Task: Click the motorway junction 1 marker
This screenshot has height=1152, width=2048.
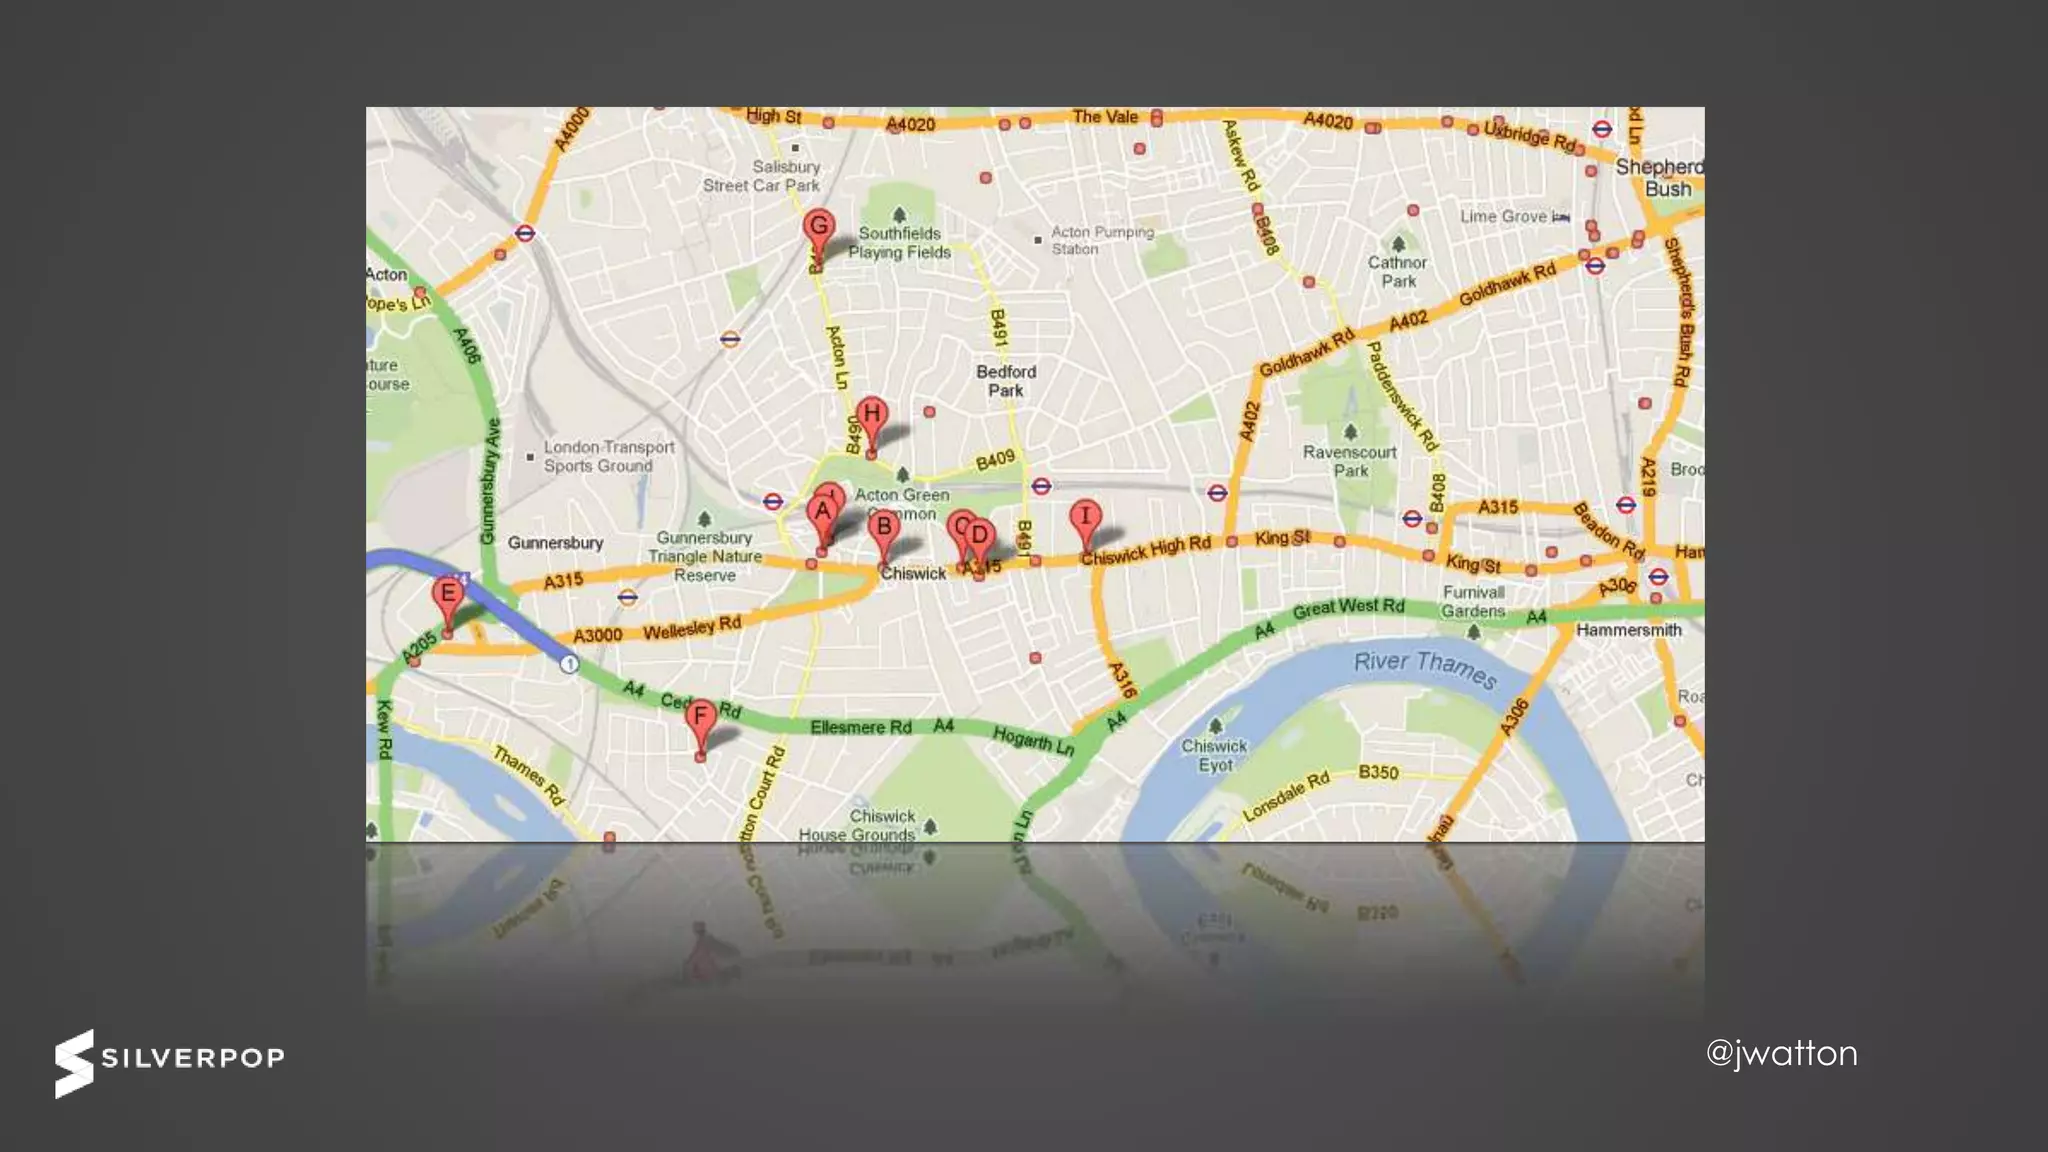Action: click(x=569, y=663)
